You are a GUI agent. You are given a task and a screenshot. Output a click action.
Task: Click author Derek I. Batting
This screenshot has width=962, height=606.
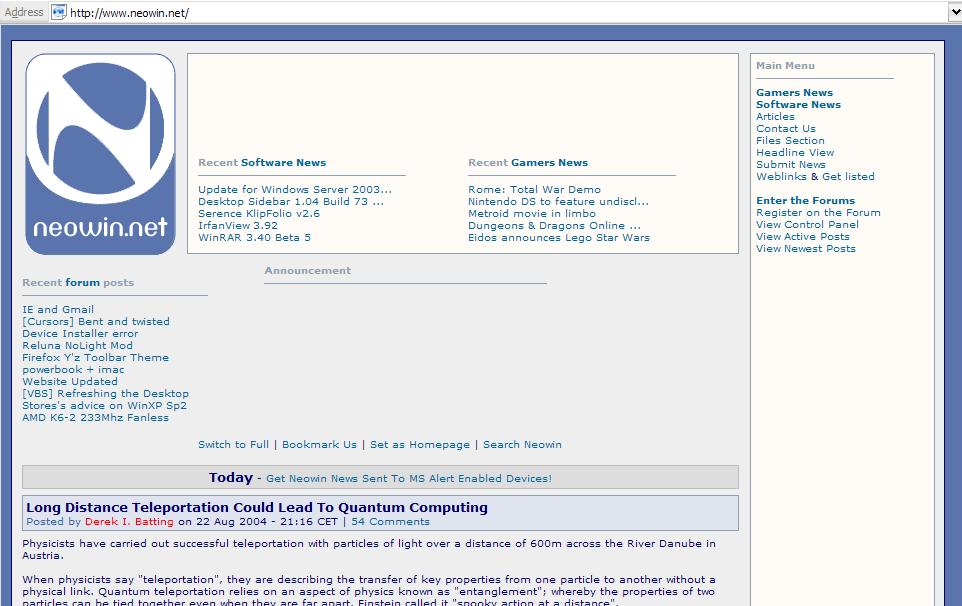pyautogui.click(x=129, y=522)
